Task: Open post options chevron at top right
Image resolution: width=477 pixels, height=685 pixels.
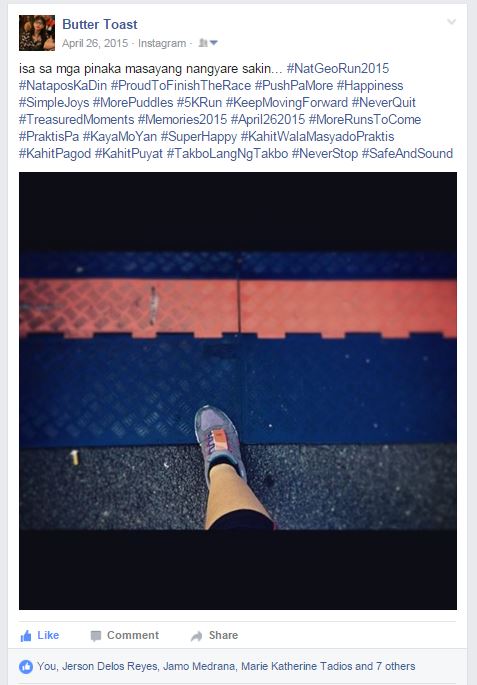Action: coord(452,21)
